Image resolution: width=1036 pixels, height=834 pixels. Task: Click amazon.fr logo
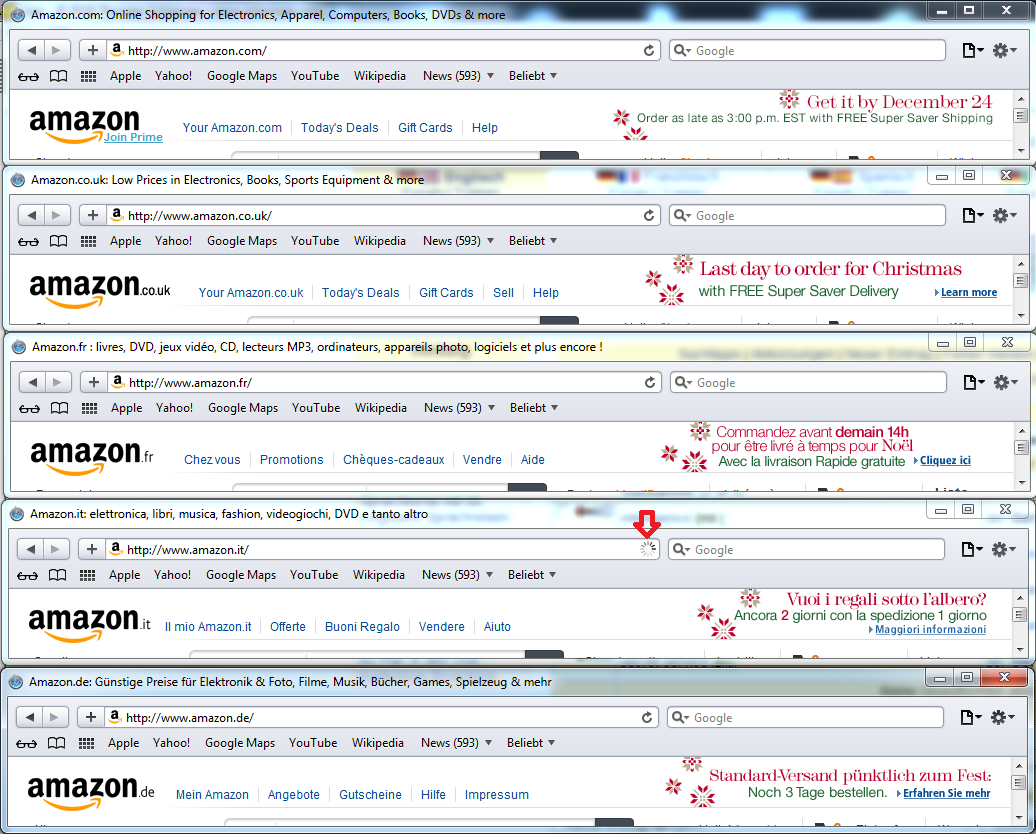coord(92,457)
